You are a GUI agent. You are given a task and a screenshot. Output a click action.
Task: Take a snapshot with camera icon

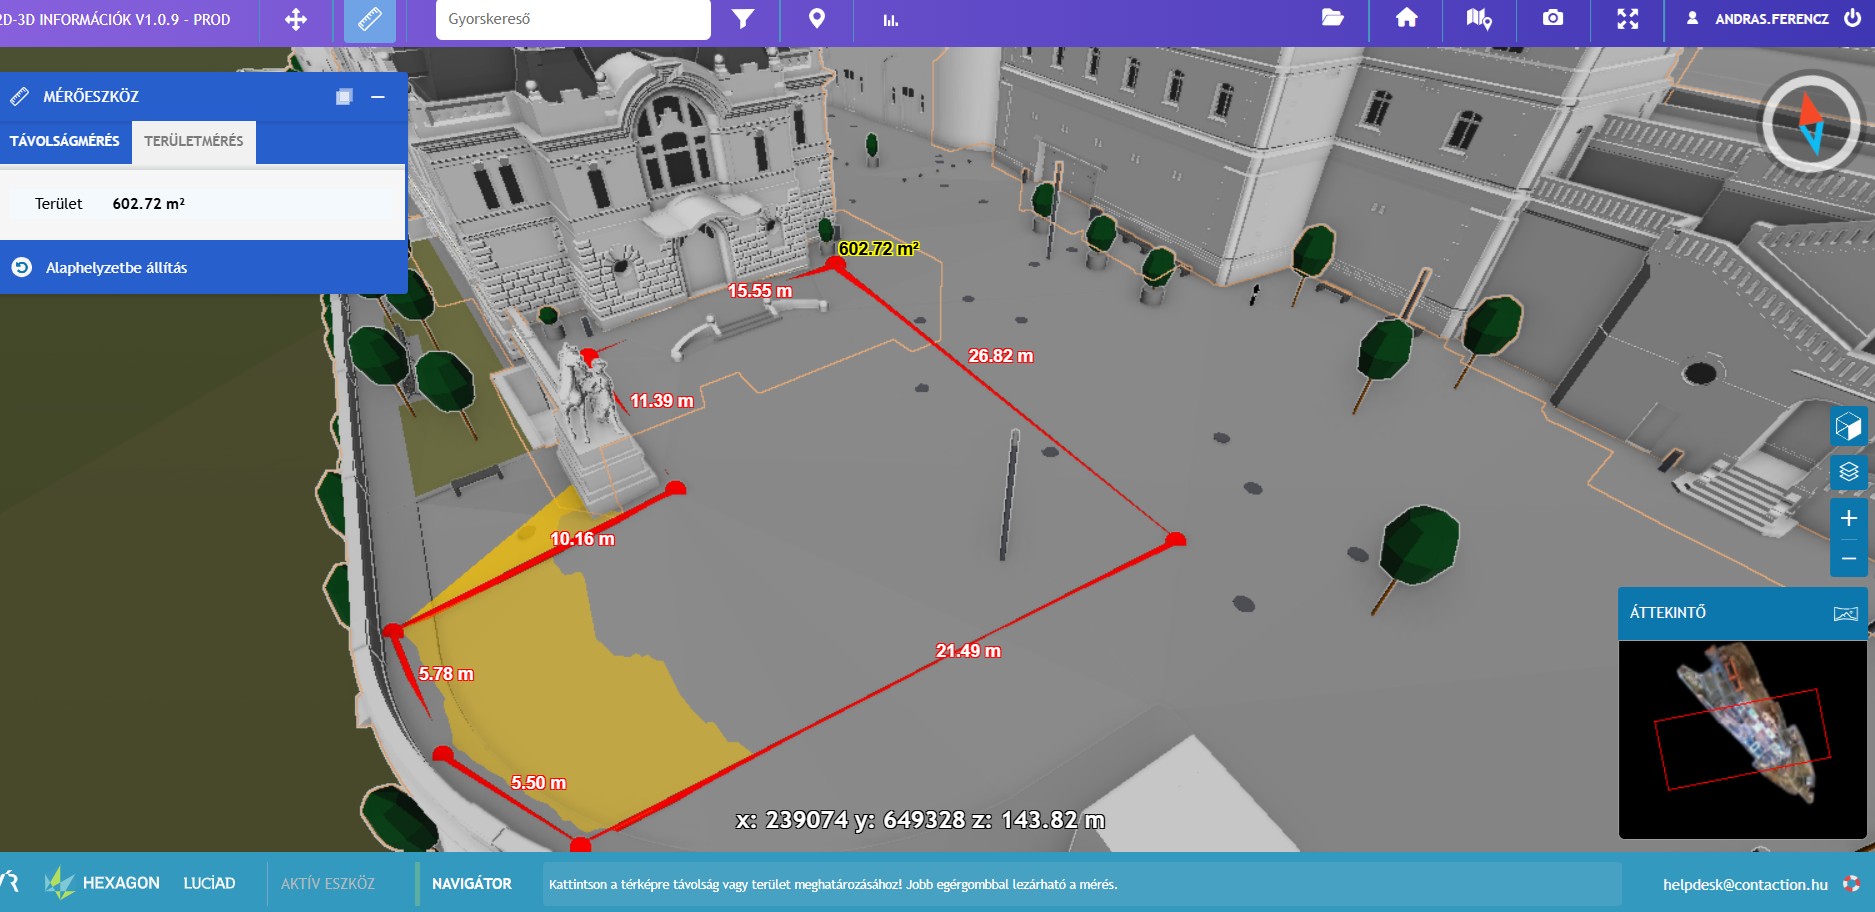1553,18
